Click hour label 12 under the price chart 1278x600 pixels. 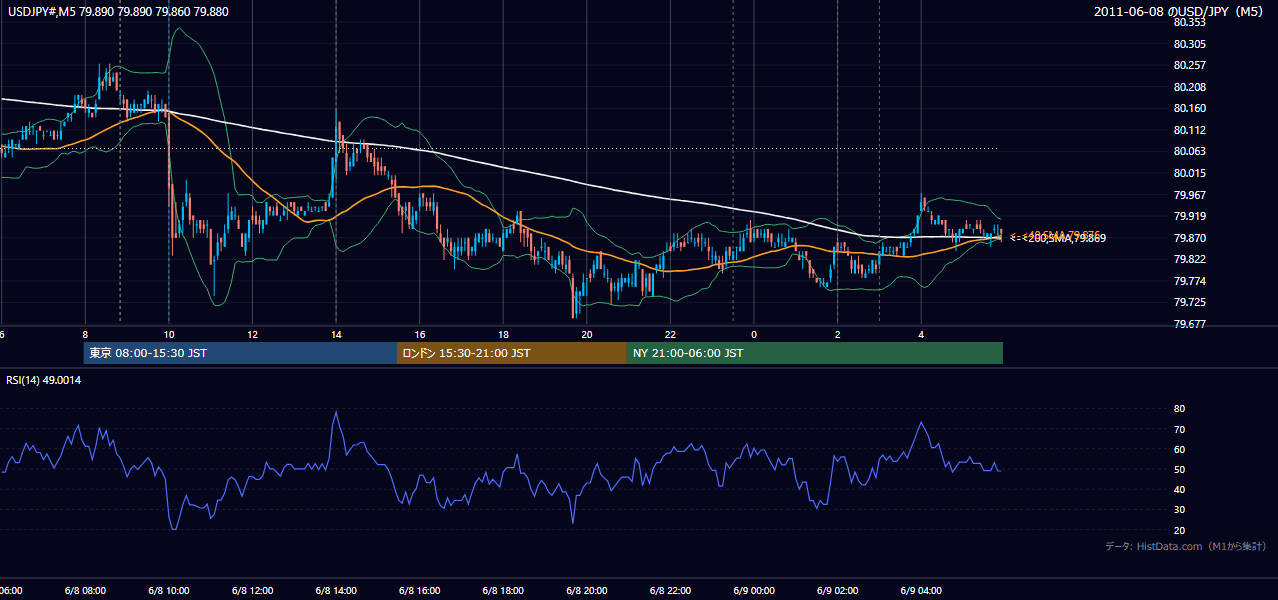coord(252,334)
